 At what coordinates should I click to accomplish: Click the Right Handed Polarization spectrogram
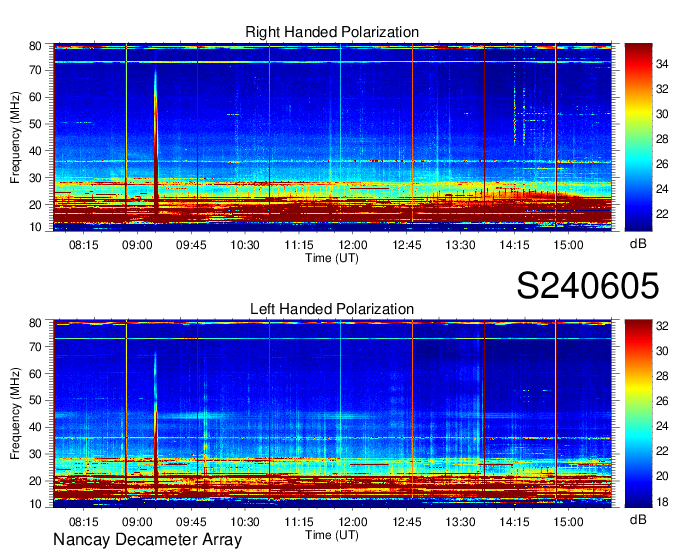coord(332,137)
